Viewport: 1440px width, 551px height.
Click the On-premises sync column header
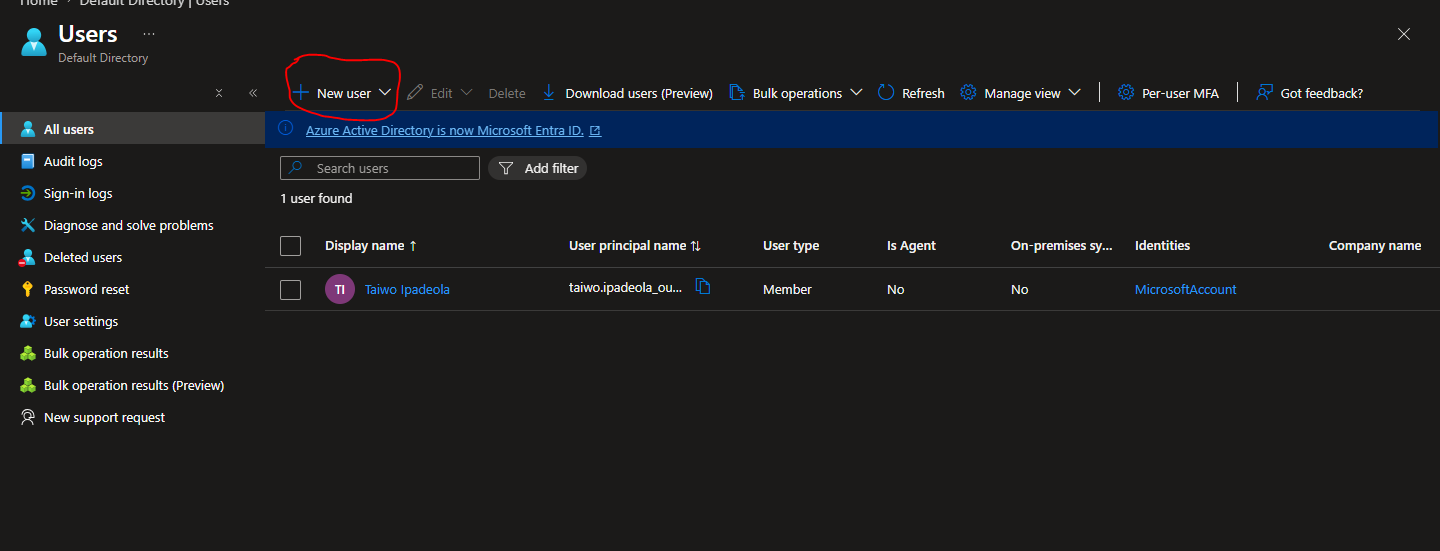[1061, 245]
